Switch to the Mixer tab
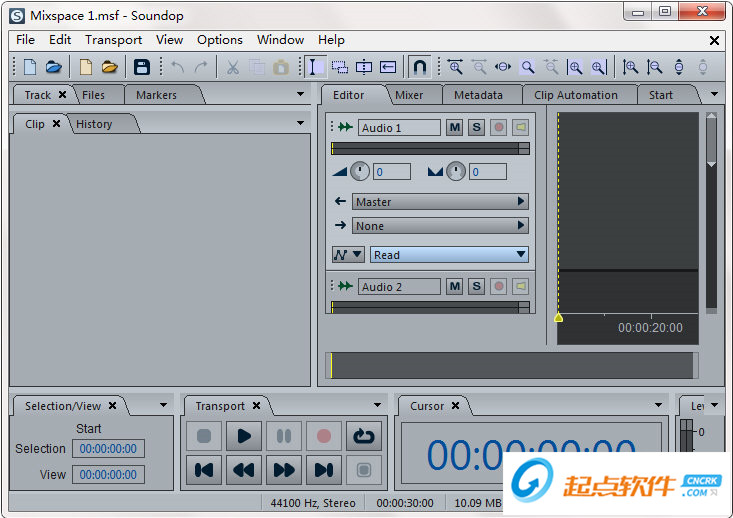 pyautogui.click(x=409, y=95)
